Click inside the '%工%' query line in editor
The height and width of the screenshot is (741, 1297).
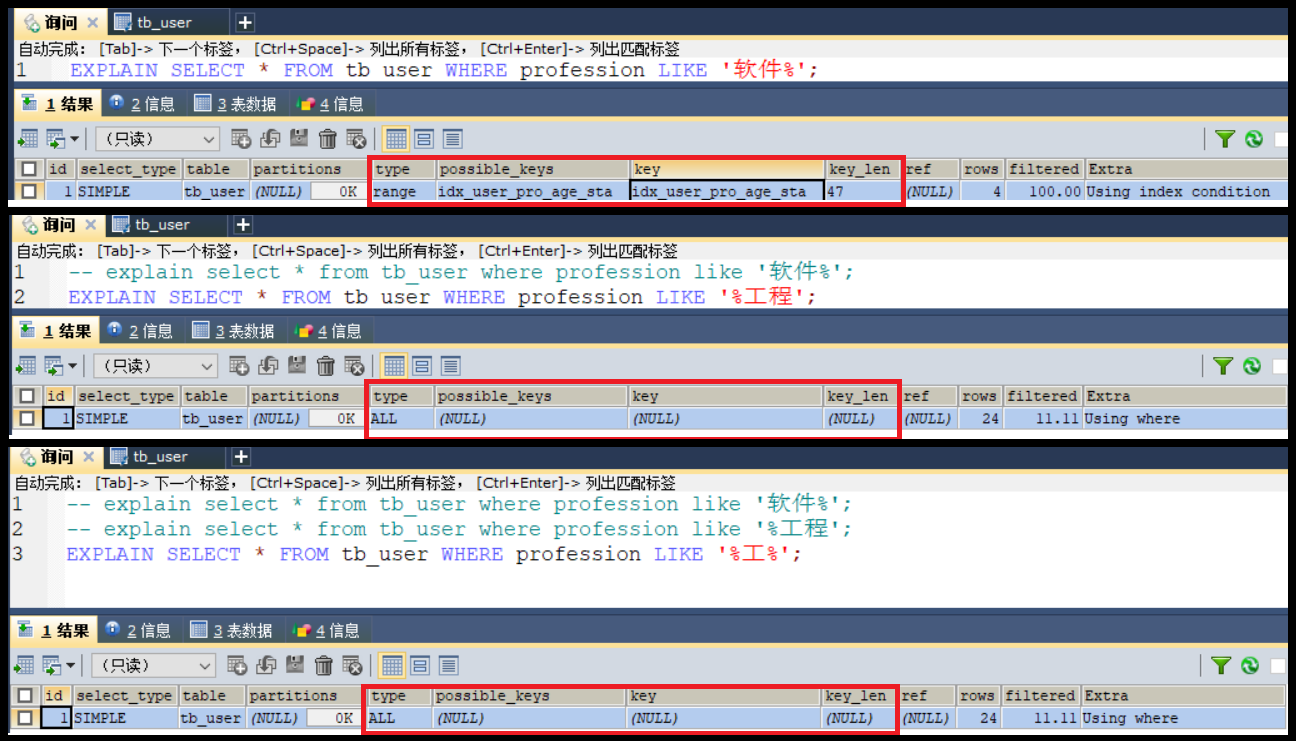click(434, 554)
